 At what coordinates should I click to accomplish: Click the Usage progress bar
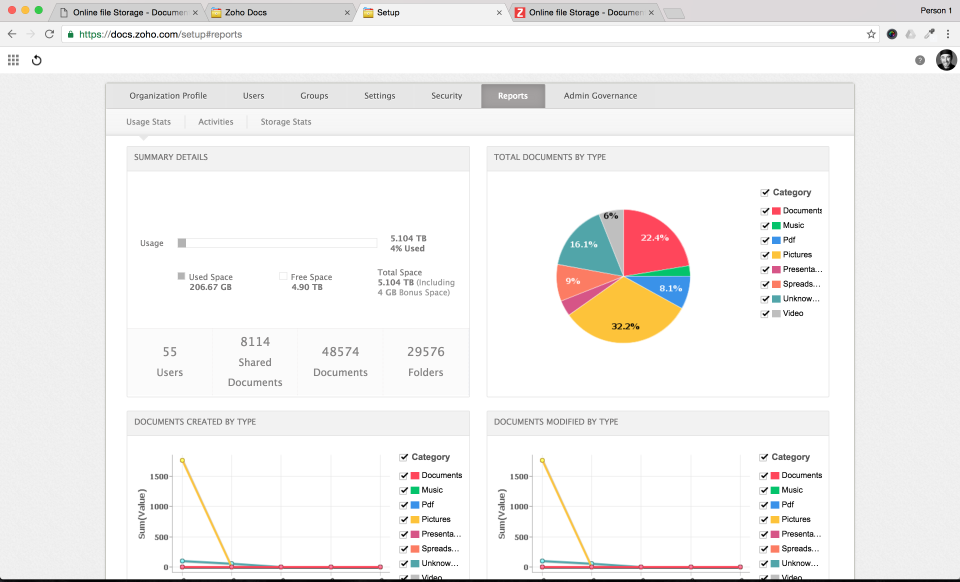pos(277,242)
